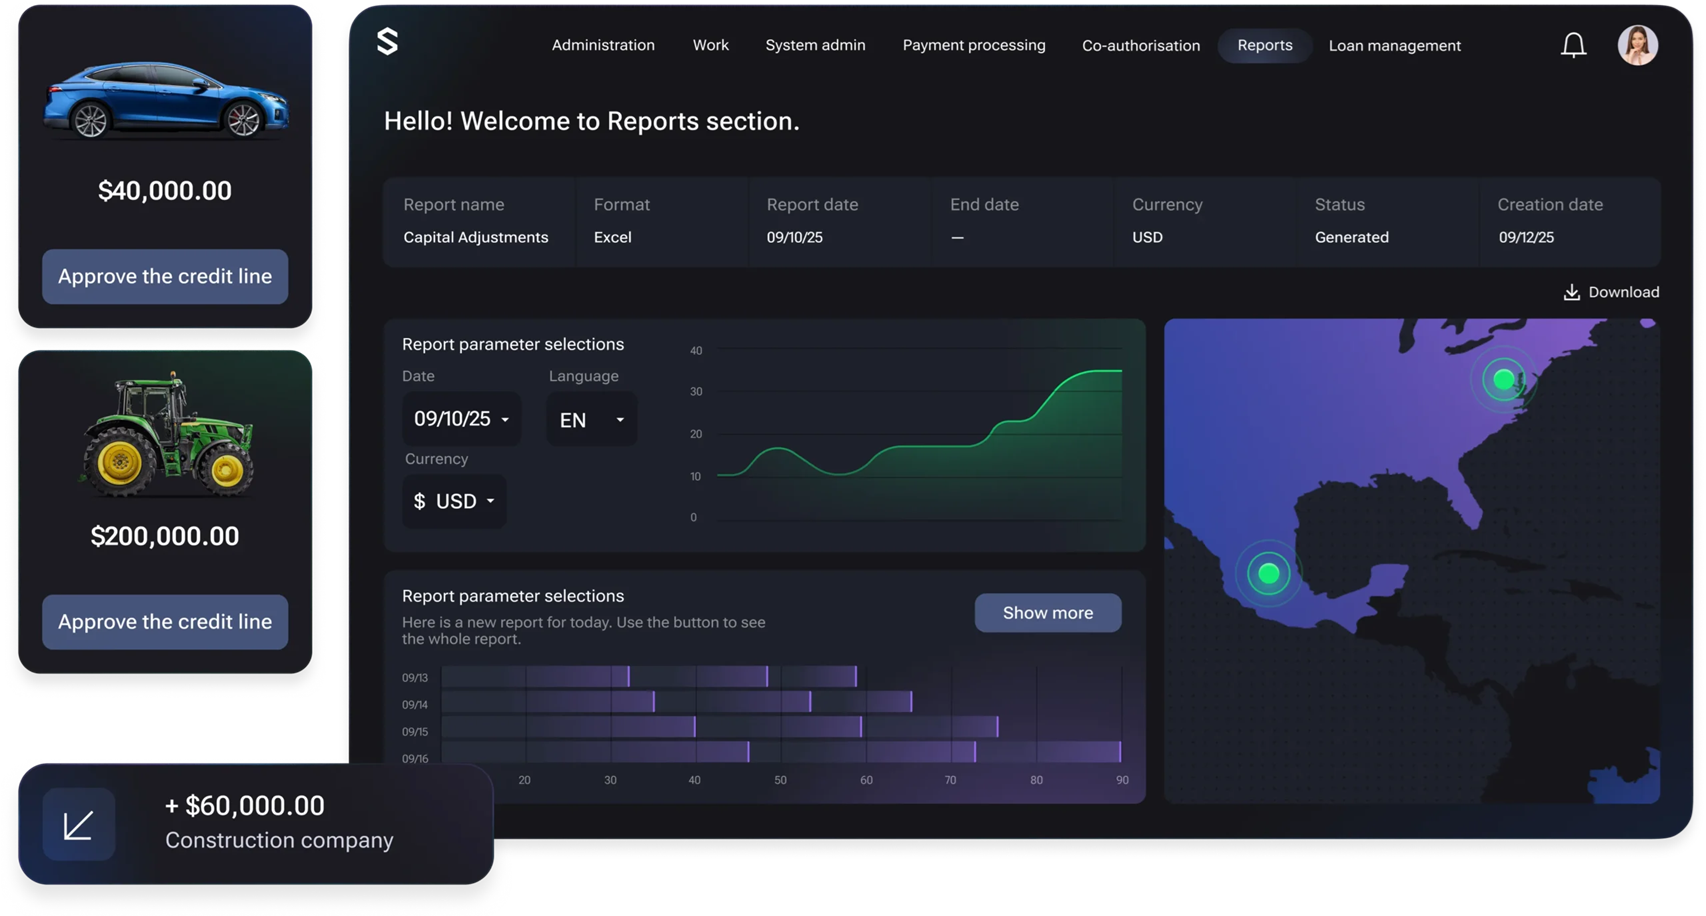Click the dollar sign in the currency selector

420,501
